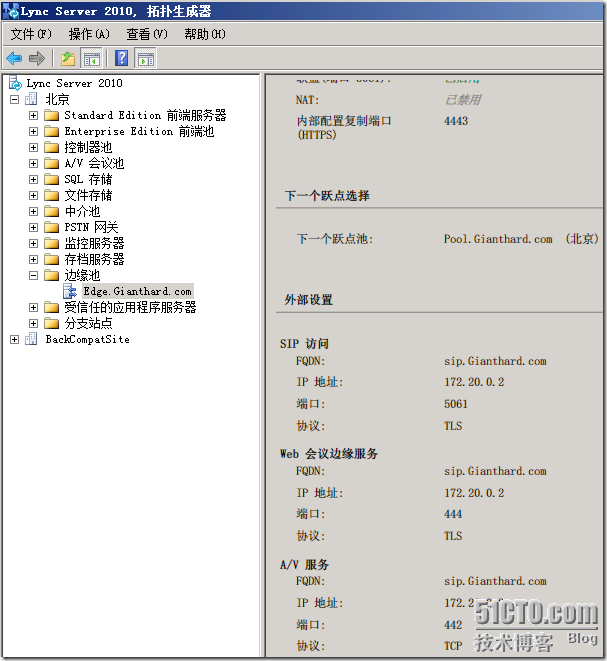This screenshot has width=607, height=661.
Task: Open the 文件(F) menu
Action: pyautogui.click(x=31, y=34)
